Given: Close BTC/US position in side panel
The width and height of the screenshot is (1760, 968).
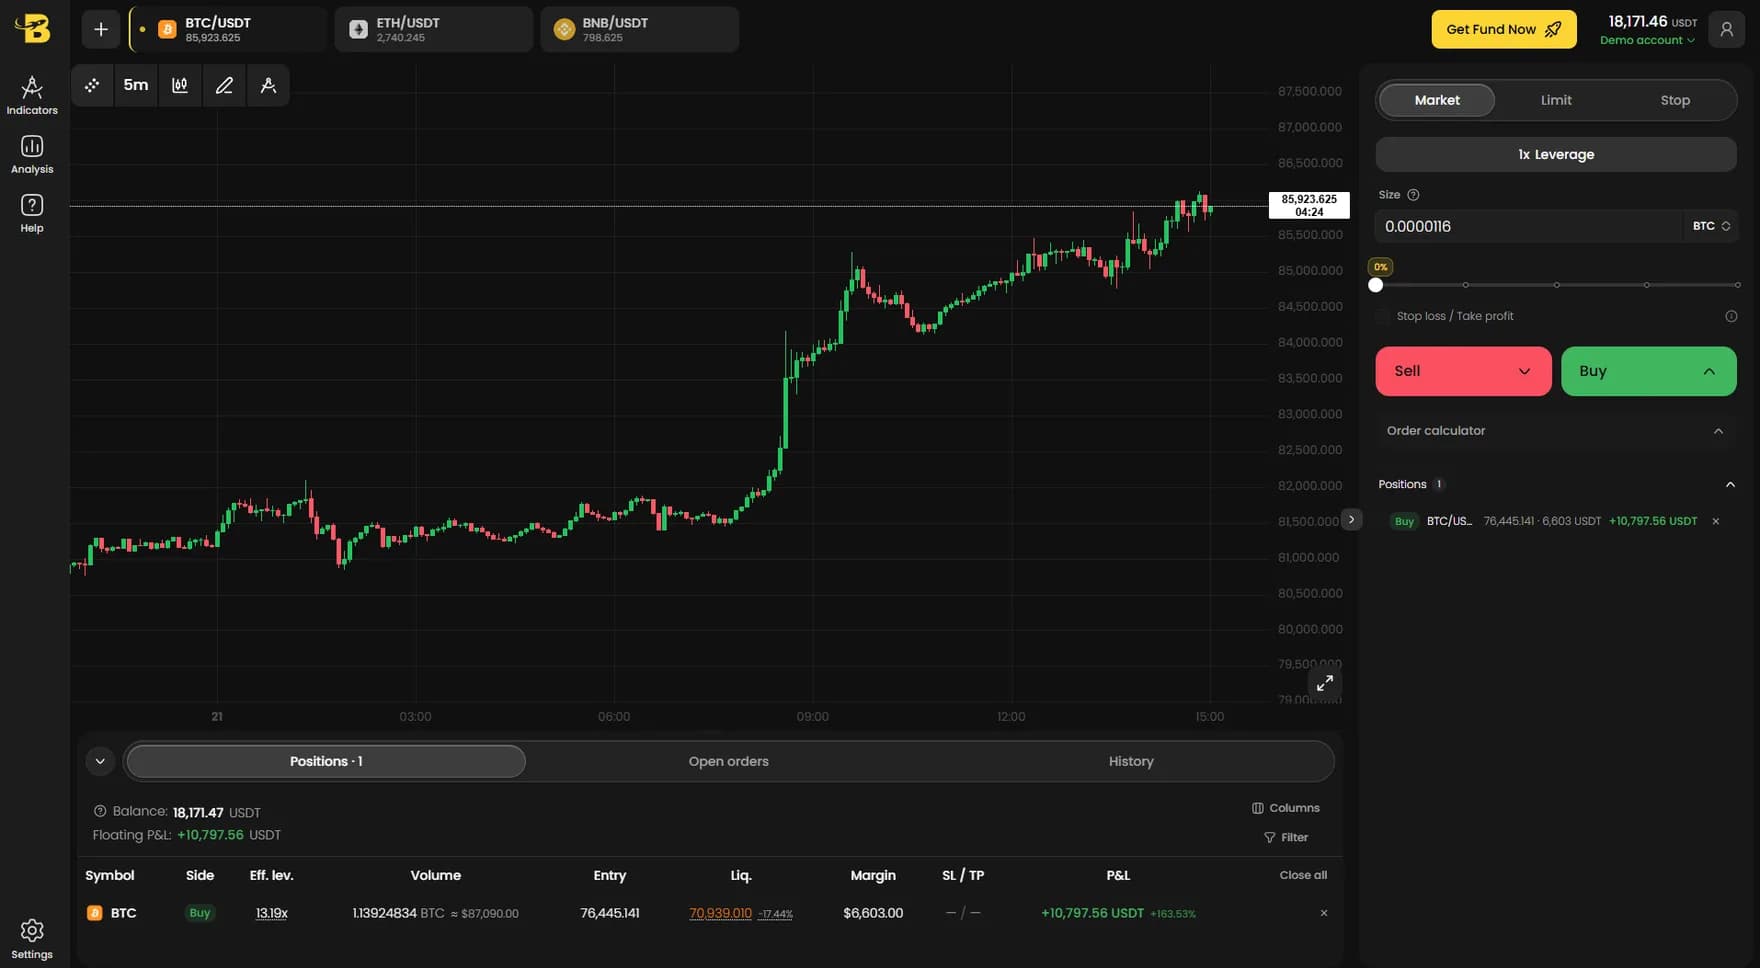Looking at the screenshot, I should click(1716, 521).
